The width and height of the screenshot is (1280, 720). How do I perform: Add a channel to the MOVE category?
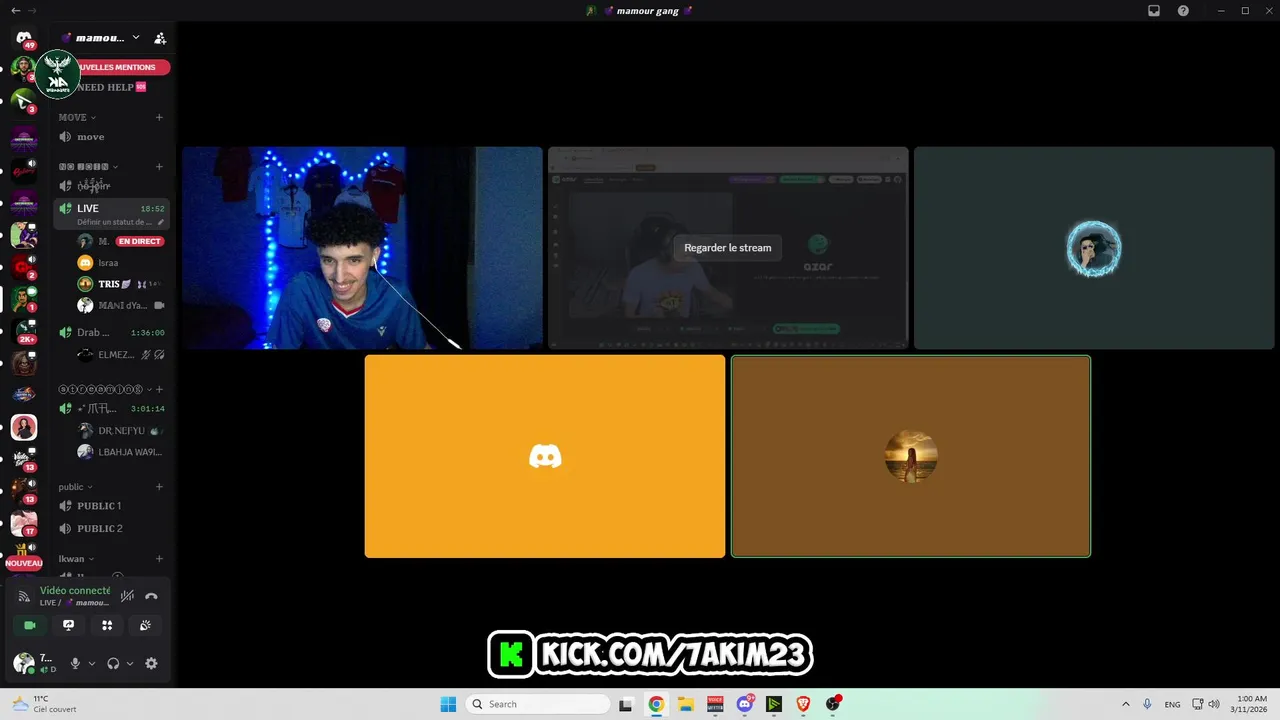click(159, 117)
